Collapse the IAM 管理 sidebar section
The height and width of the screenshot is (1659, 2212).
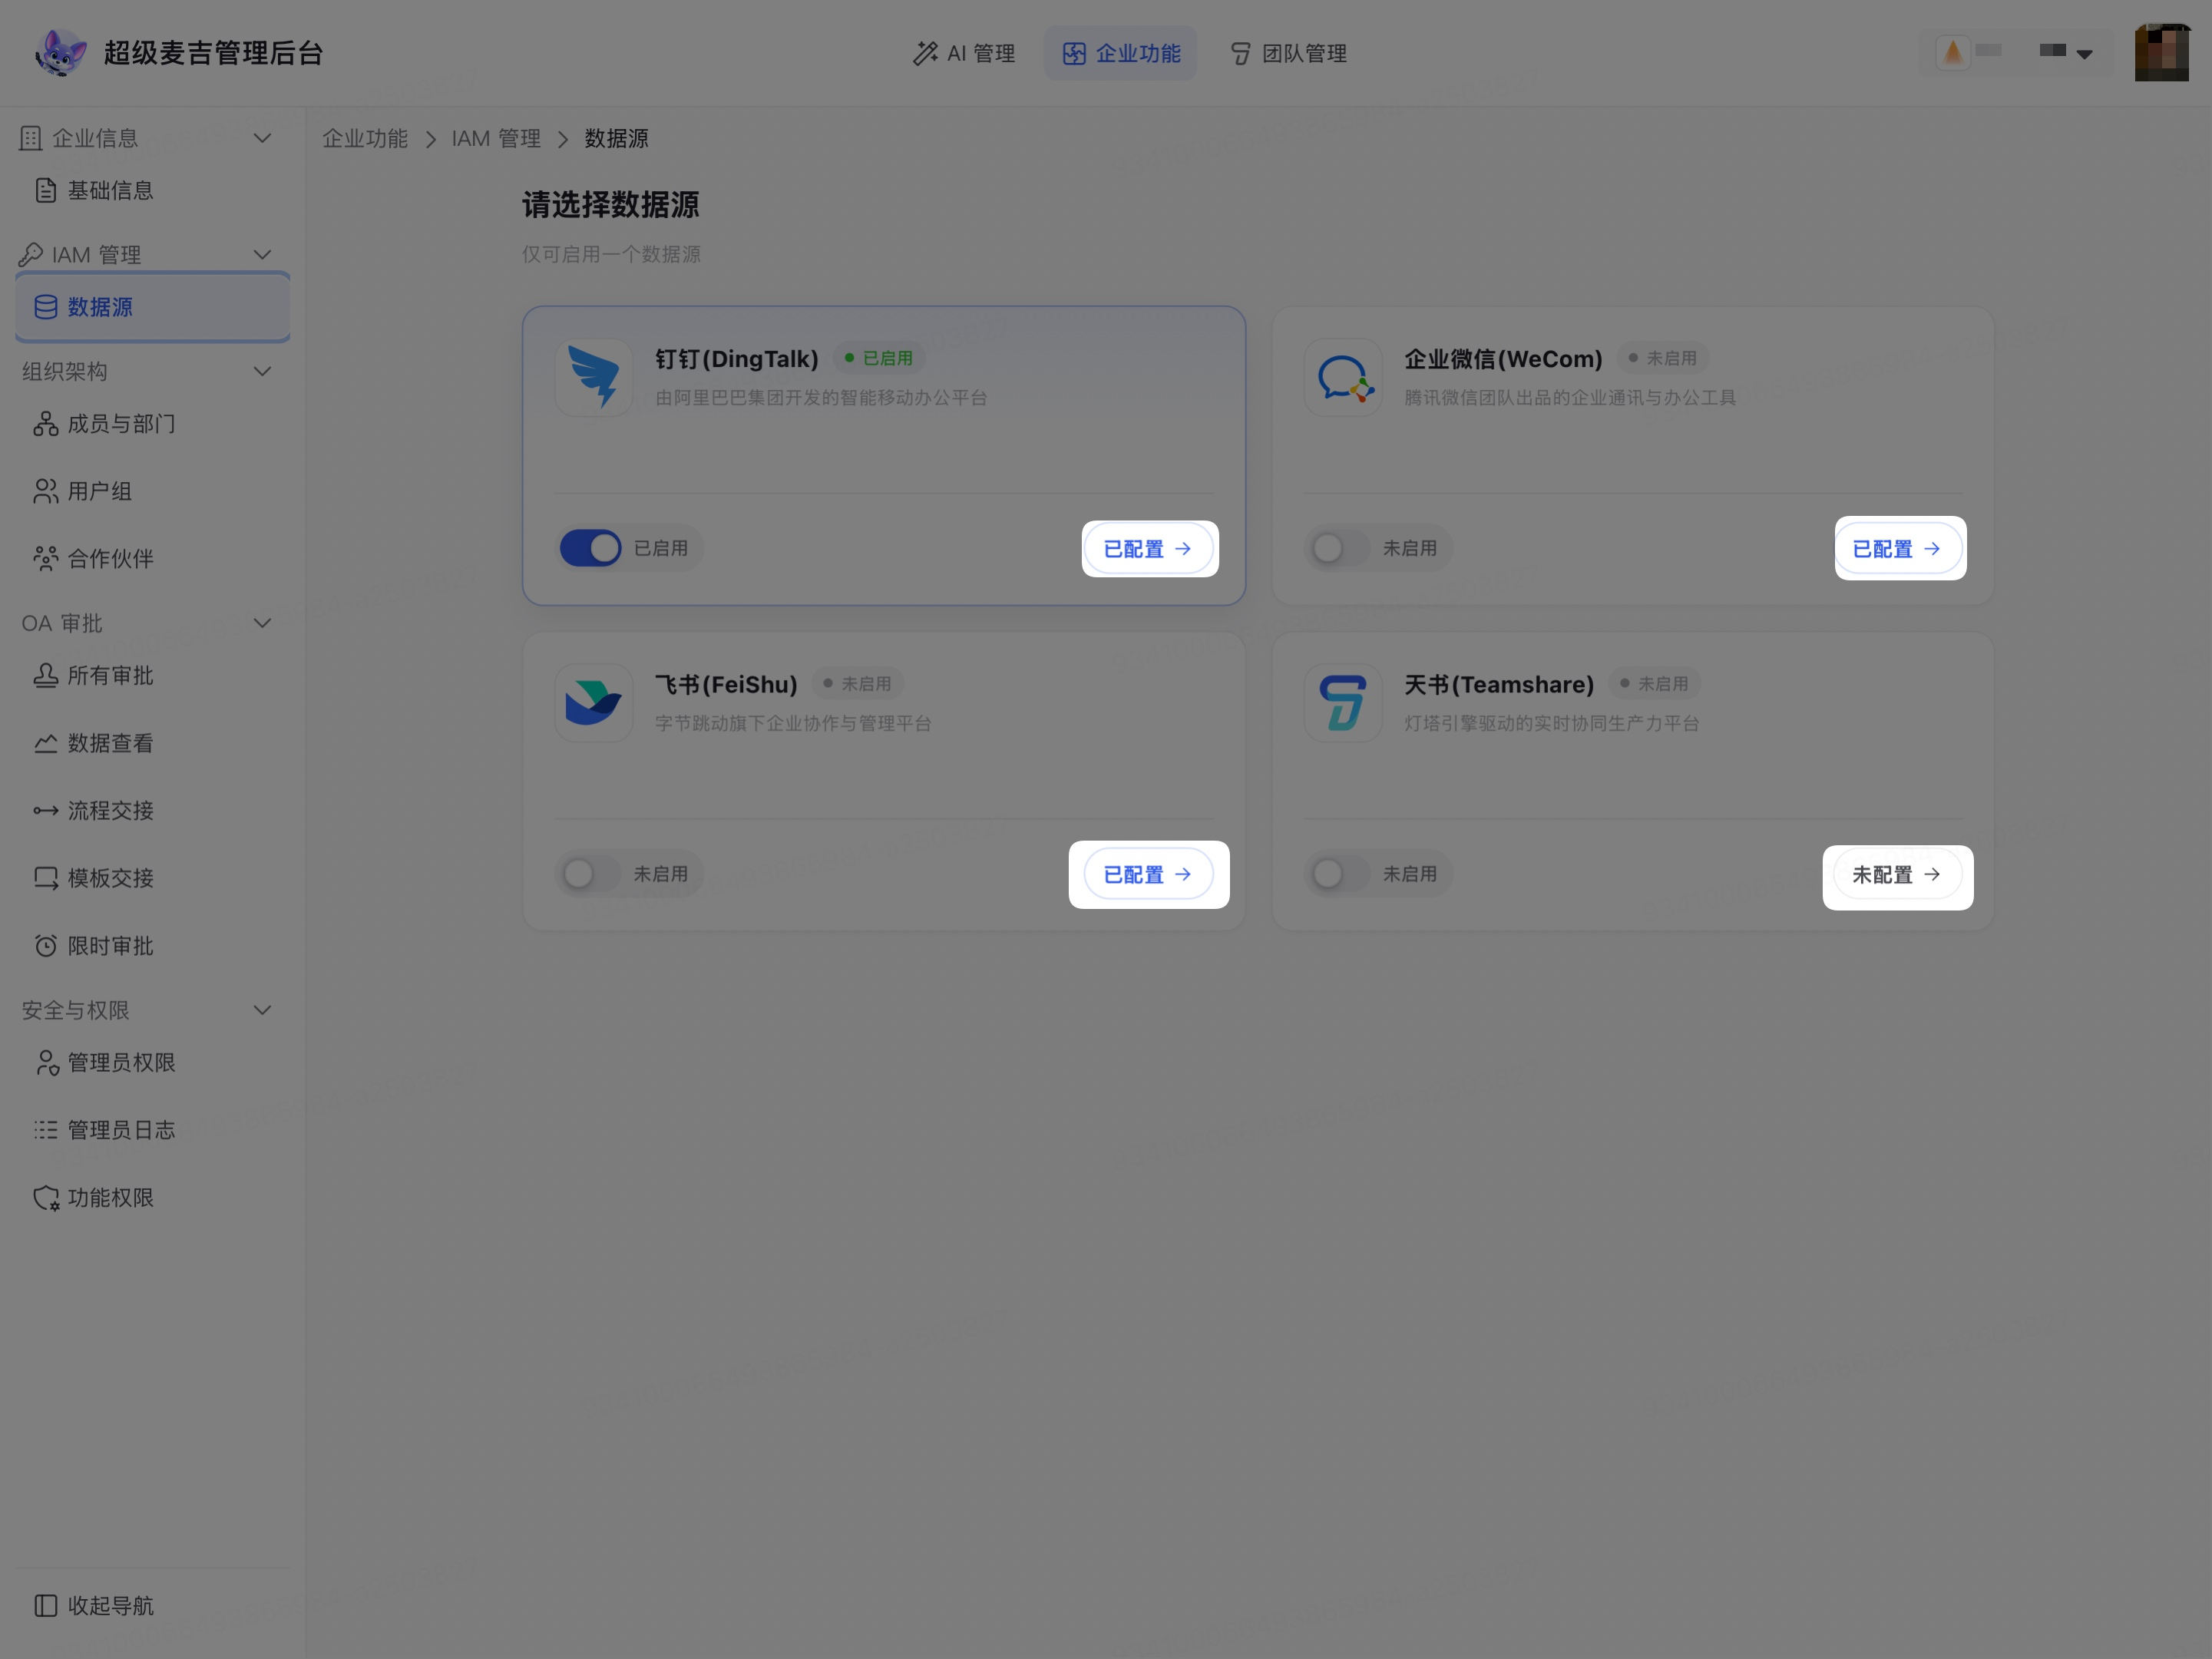pyautogui.click(x=262, y=255)
